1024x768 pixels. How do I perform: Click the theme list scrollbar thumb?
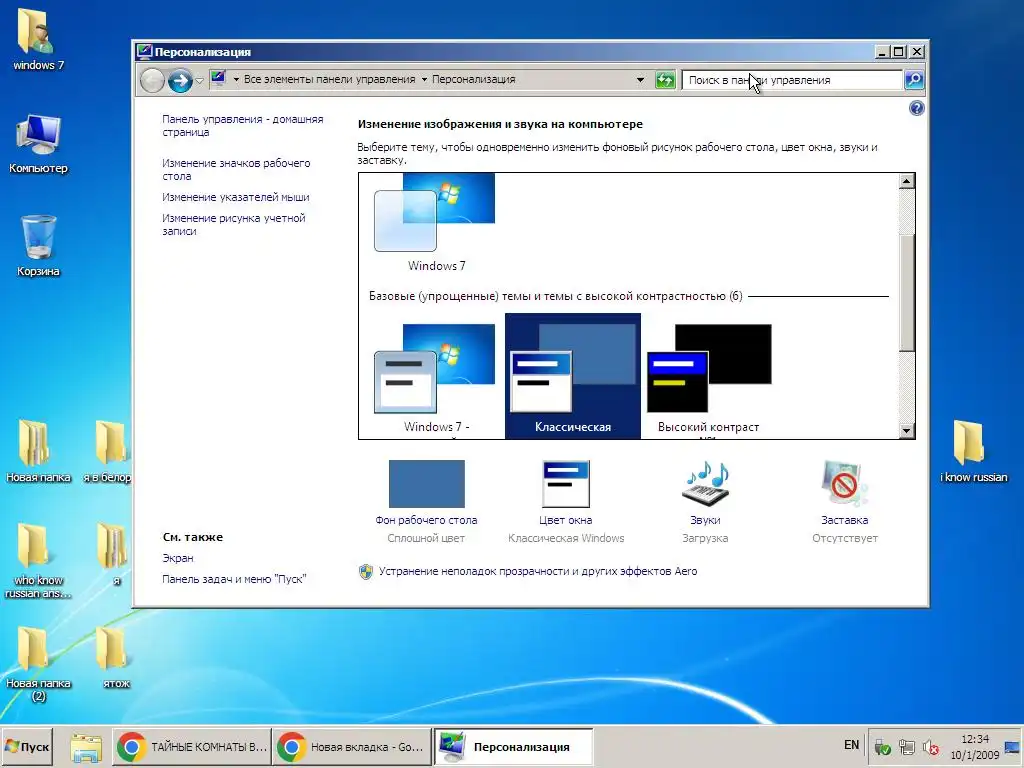pos(906,293)
